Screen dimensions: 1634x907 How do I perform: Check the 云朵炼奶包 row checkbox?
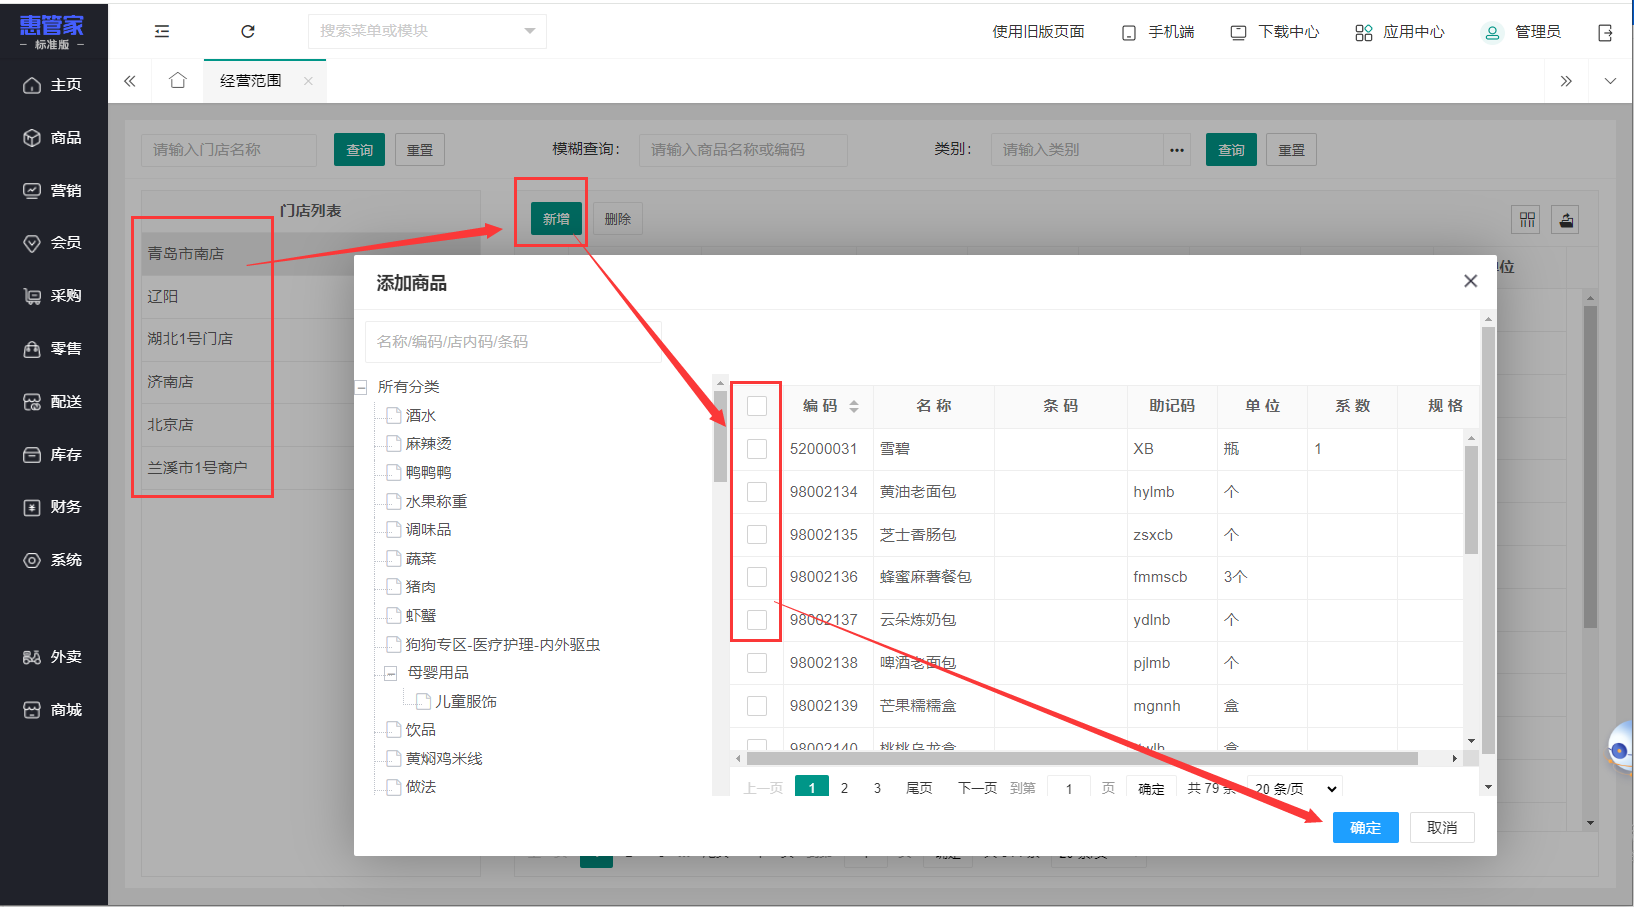point(757,620)
